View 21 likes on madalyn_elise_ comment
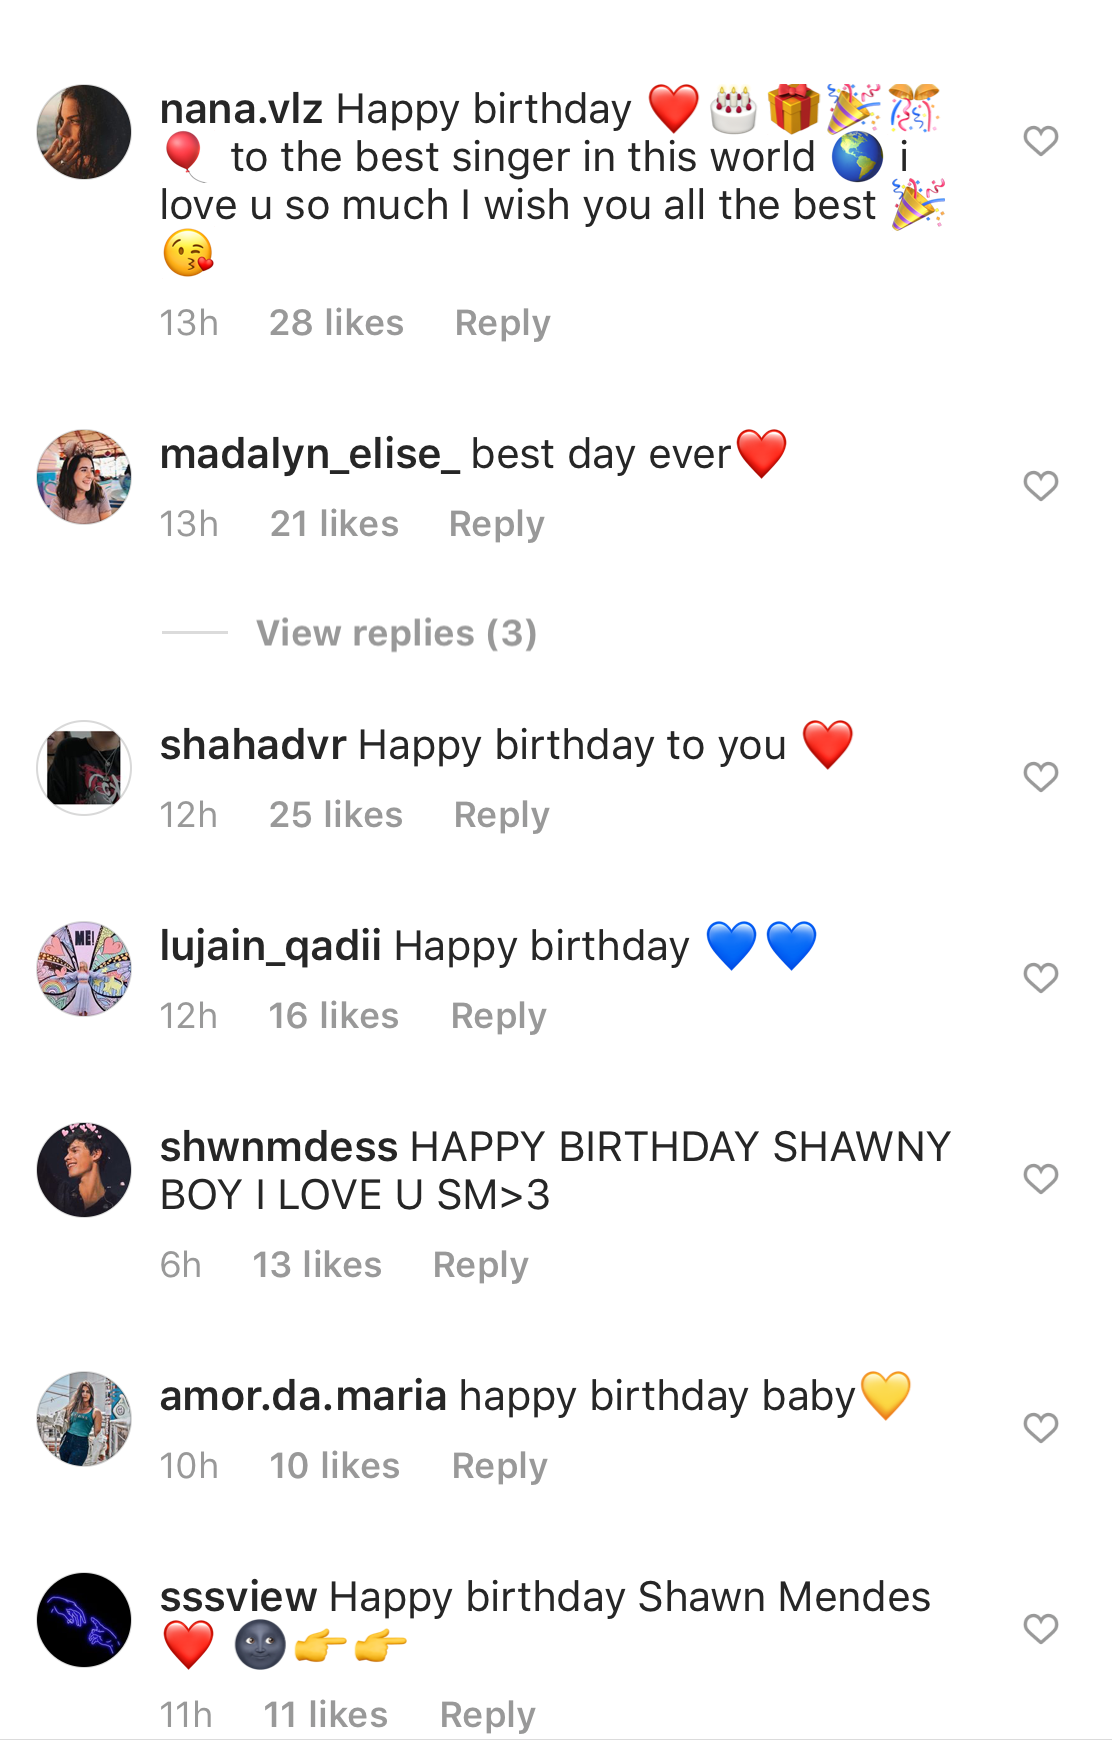 334,524
